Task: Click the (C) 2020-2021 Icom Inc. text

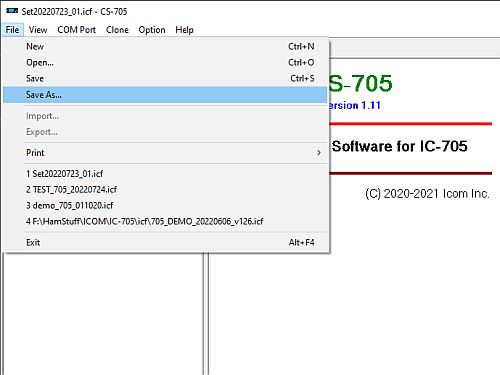Action: 427,194
